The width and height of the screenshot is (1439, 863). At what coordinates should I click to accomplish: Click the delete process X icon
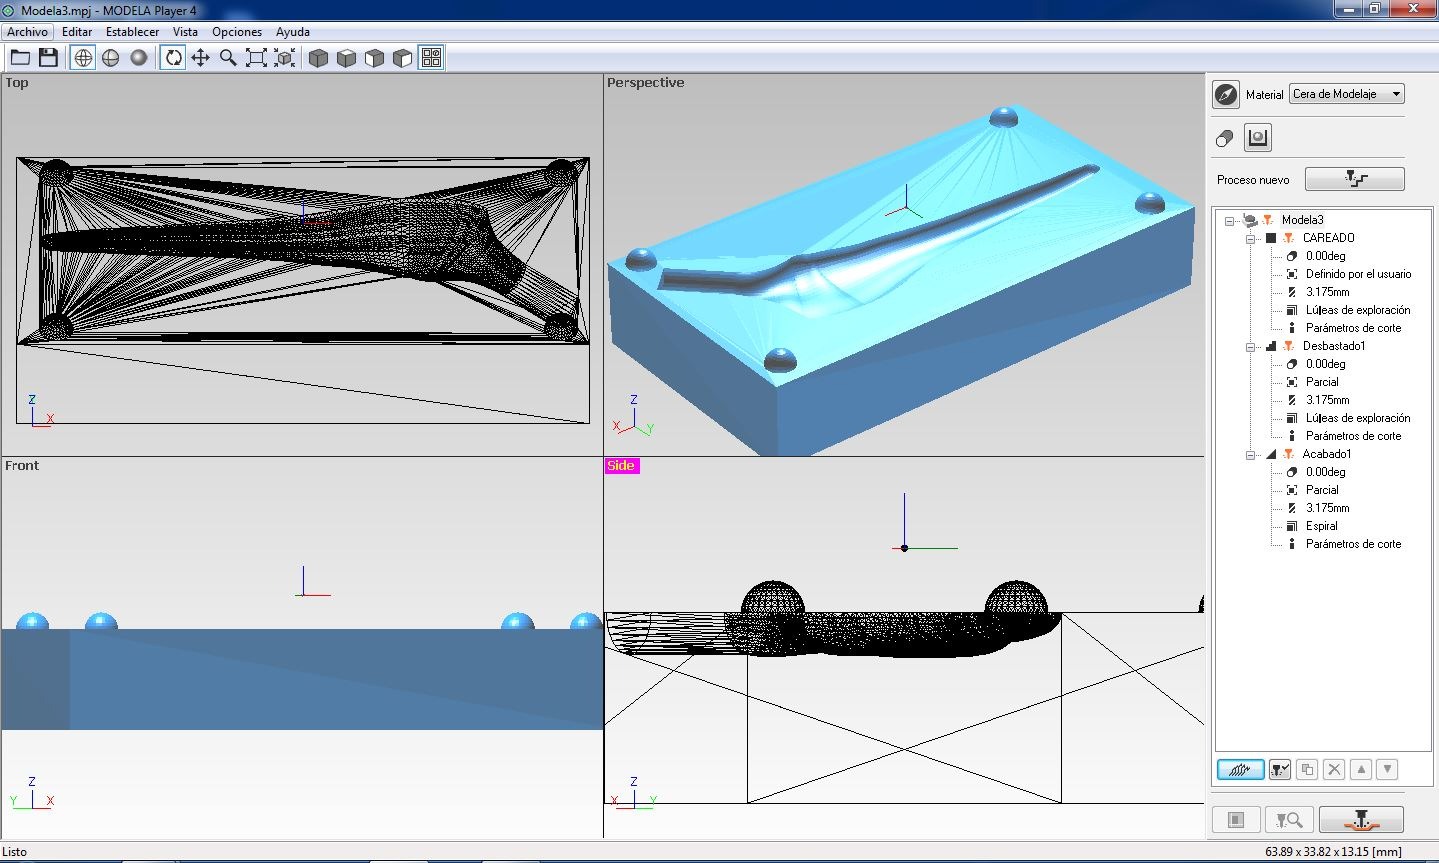click(x=1334, y=770)
